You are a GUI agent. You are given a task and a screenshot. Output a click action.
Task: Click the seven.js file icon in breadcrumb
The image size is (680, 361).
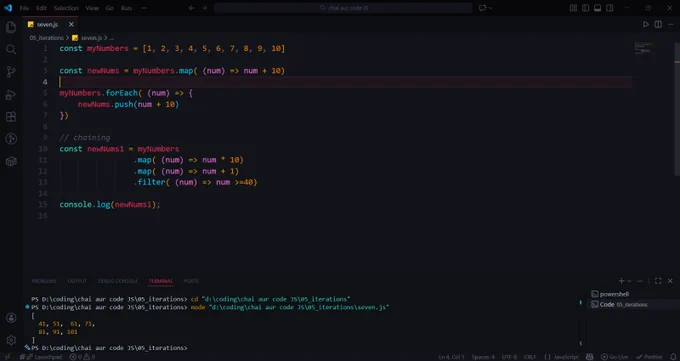click(75, 38)
